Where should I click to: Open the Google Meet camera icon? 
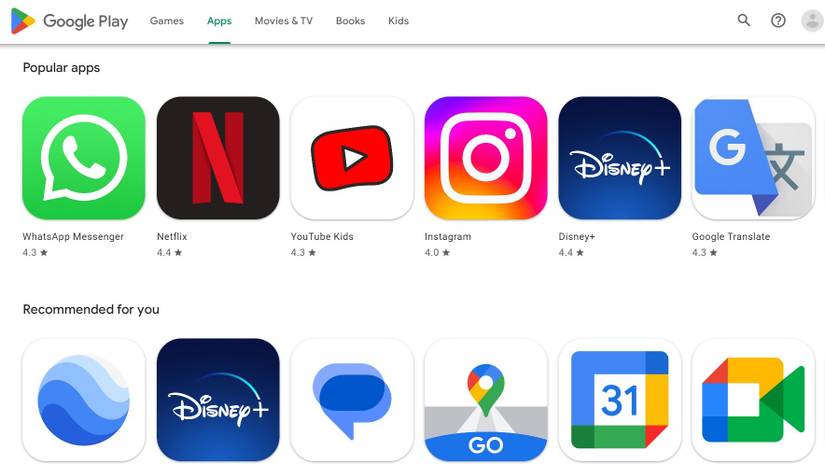pos(753,400)
